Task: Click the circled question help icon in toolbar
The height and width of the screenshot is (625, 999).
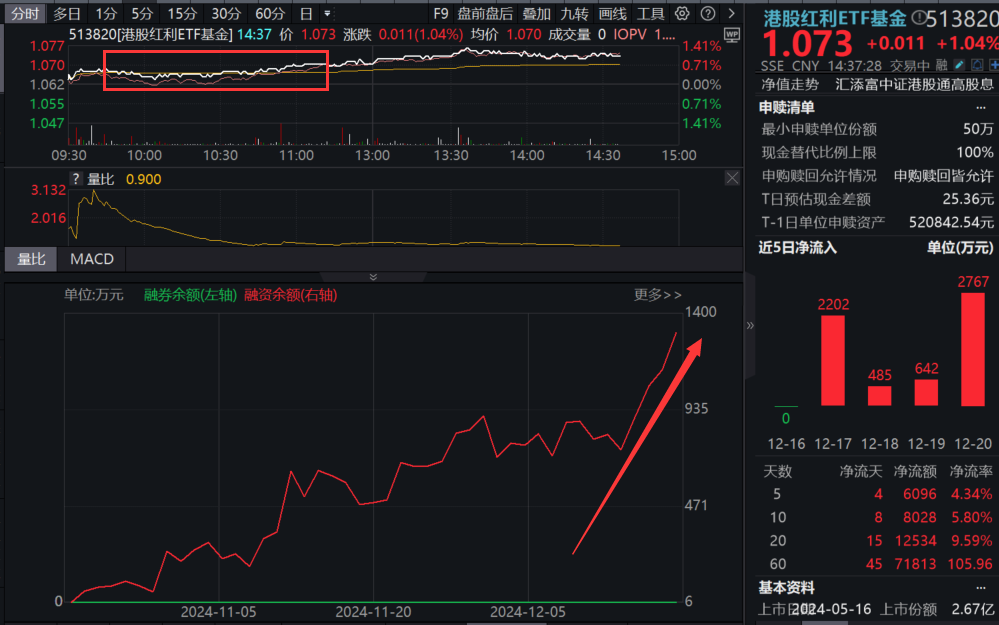Action: click(708, 14)
